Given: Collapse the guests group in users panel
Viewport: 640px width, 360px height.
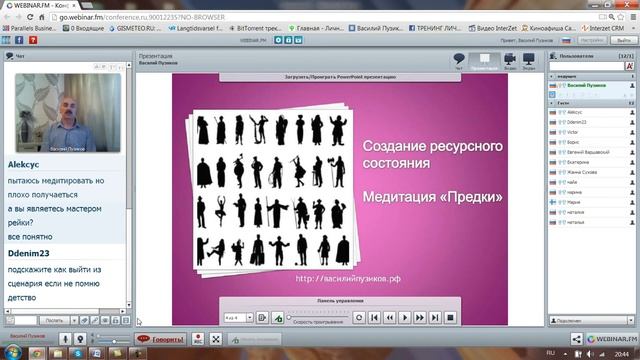Looking at the screenshot, I should [551, 103].
